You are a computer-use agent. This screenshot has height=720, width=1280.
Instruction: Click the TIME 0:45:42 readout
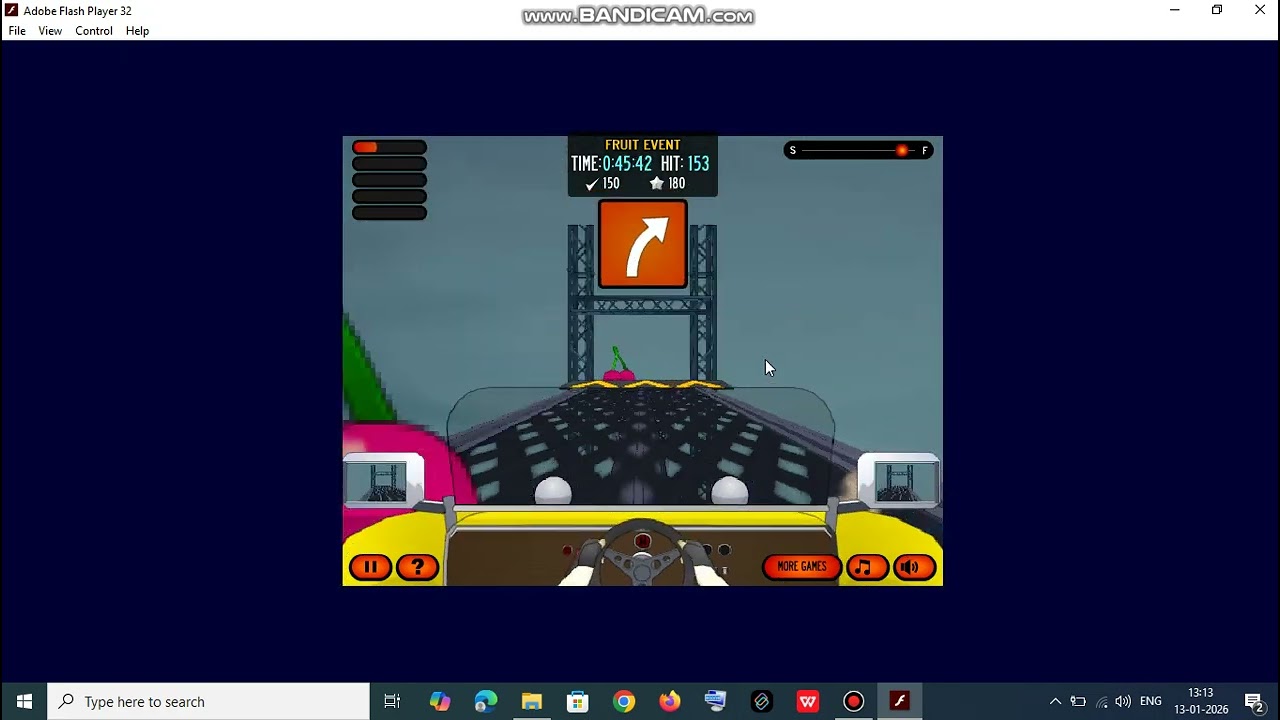[612, 164]
